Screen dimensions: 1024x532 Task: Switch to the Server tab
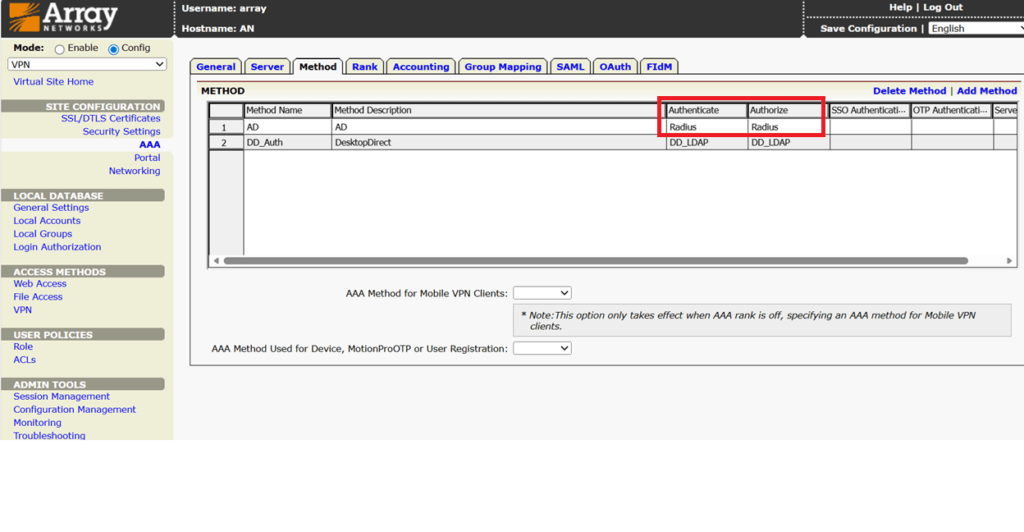pyautogui.click(x=267, y=67)
